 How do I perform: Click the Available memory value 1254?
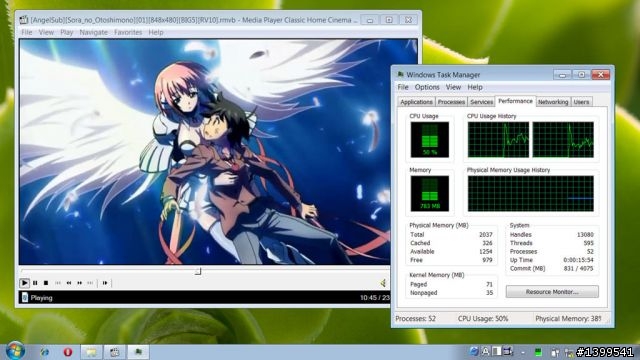[486, 252]
